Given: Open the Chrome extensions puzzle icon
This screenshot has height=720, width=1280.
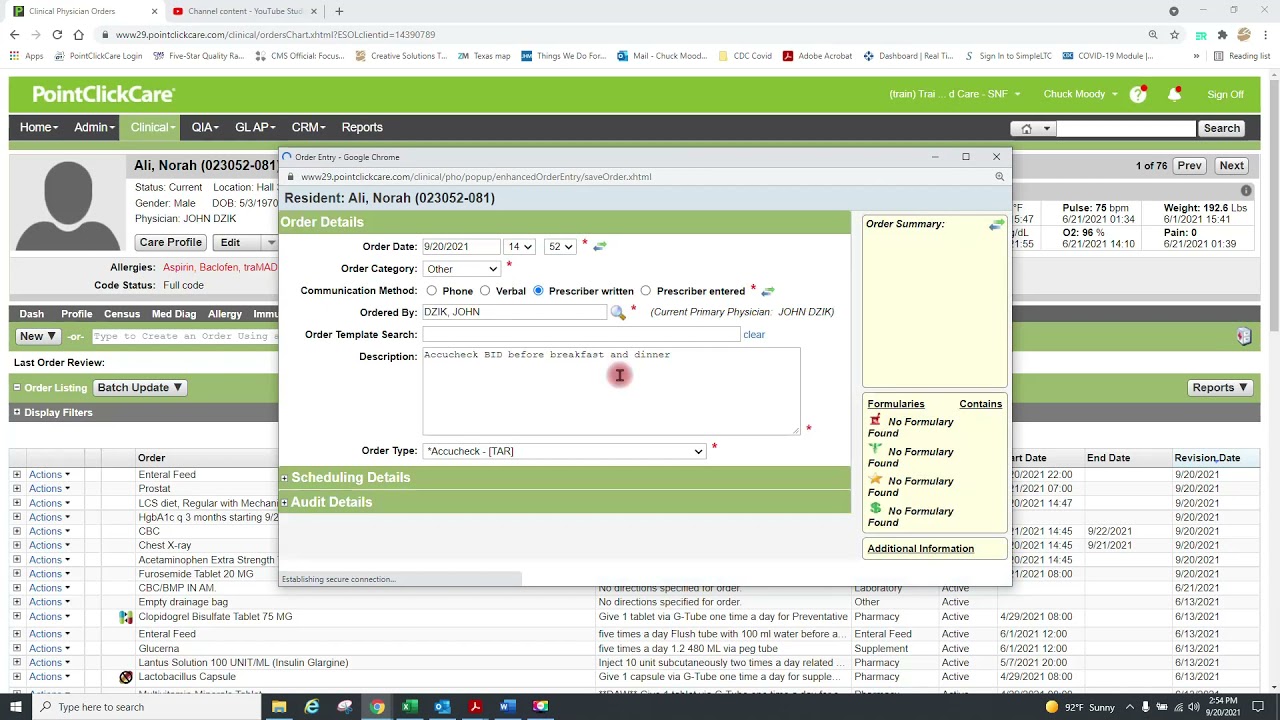Looking at the screenshot, I should pyautogui.click(x=1222, y=35).
